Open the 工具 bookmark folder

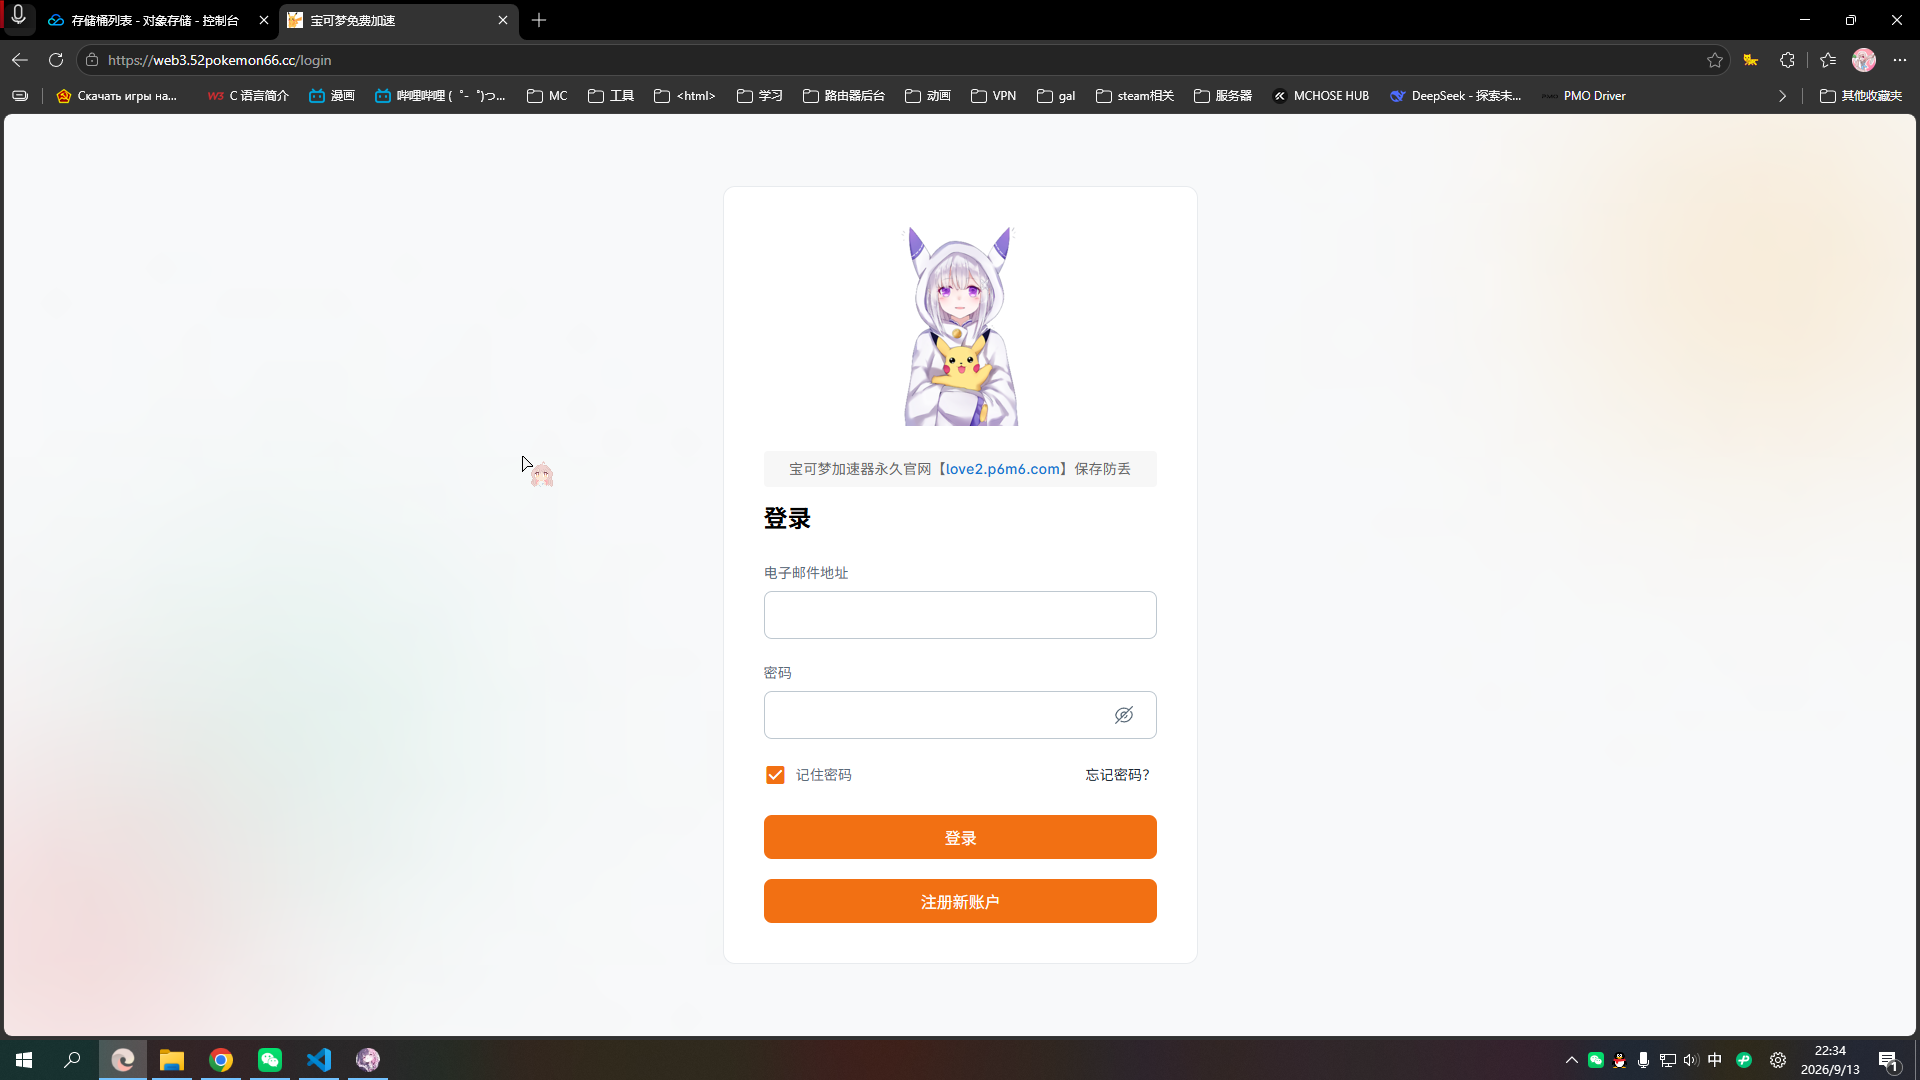pyautogui.click(x=611, y=96)
